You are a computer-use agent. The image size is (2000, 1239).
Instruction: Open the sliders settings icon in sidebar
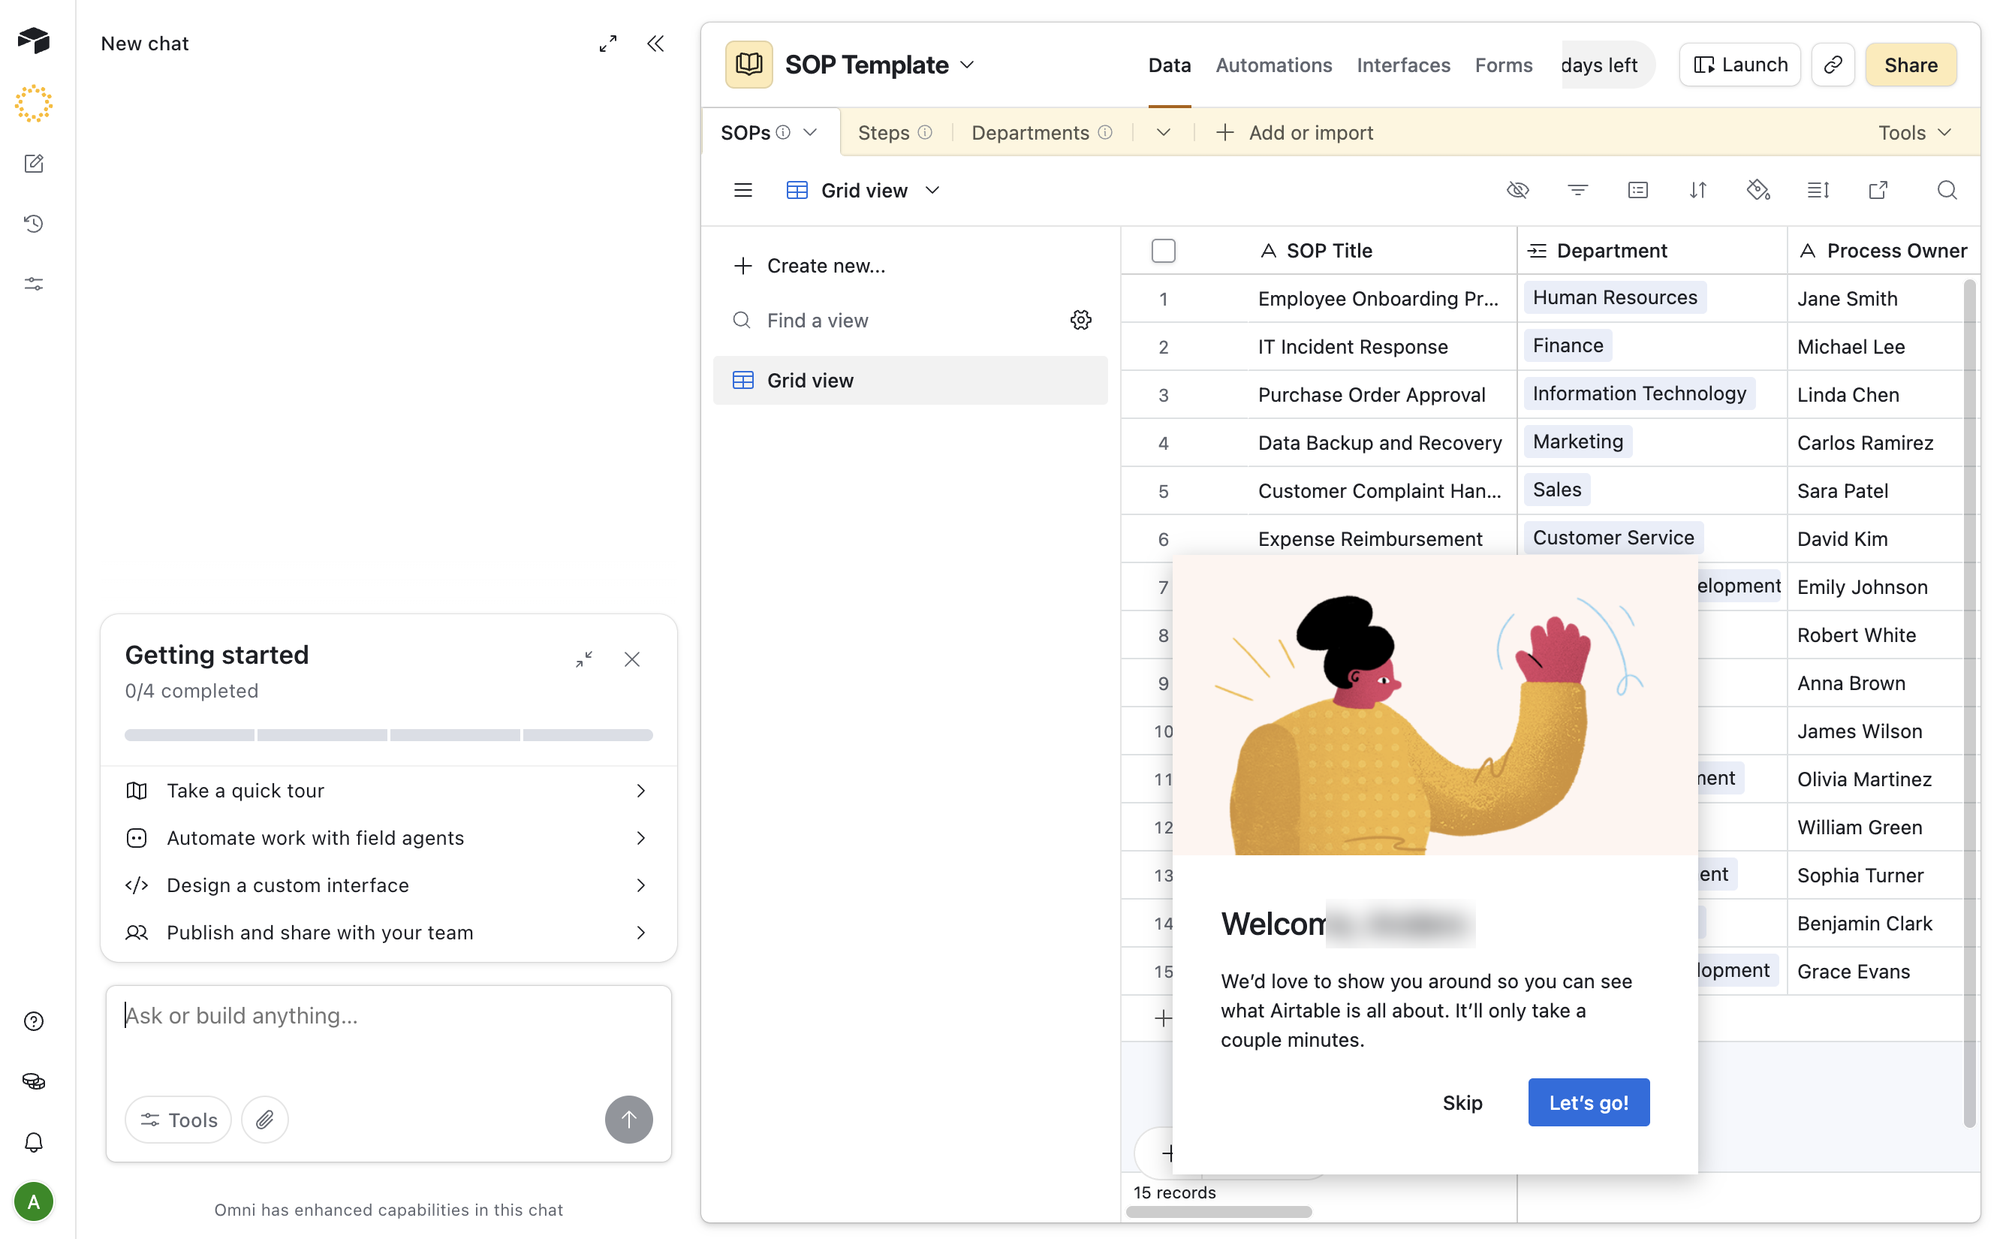pos(33,284)
